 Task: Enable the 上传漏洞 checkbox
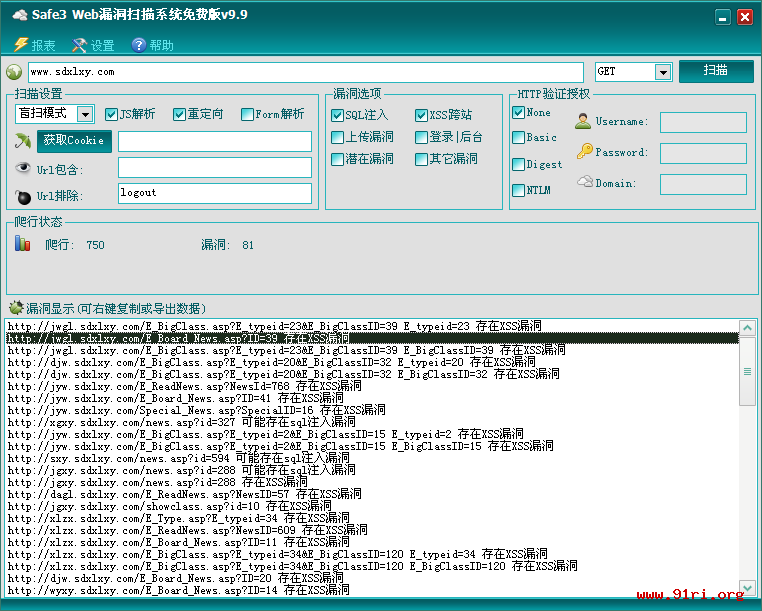point(337,137)
